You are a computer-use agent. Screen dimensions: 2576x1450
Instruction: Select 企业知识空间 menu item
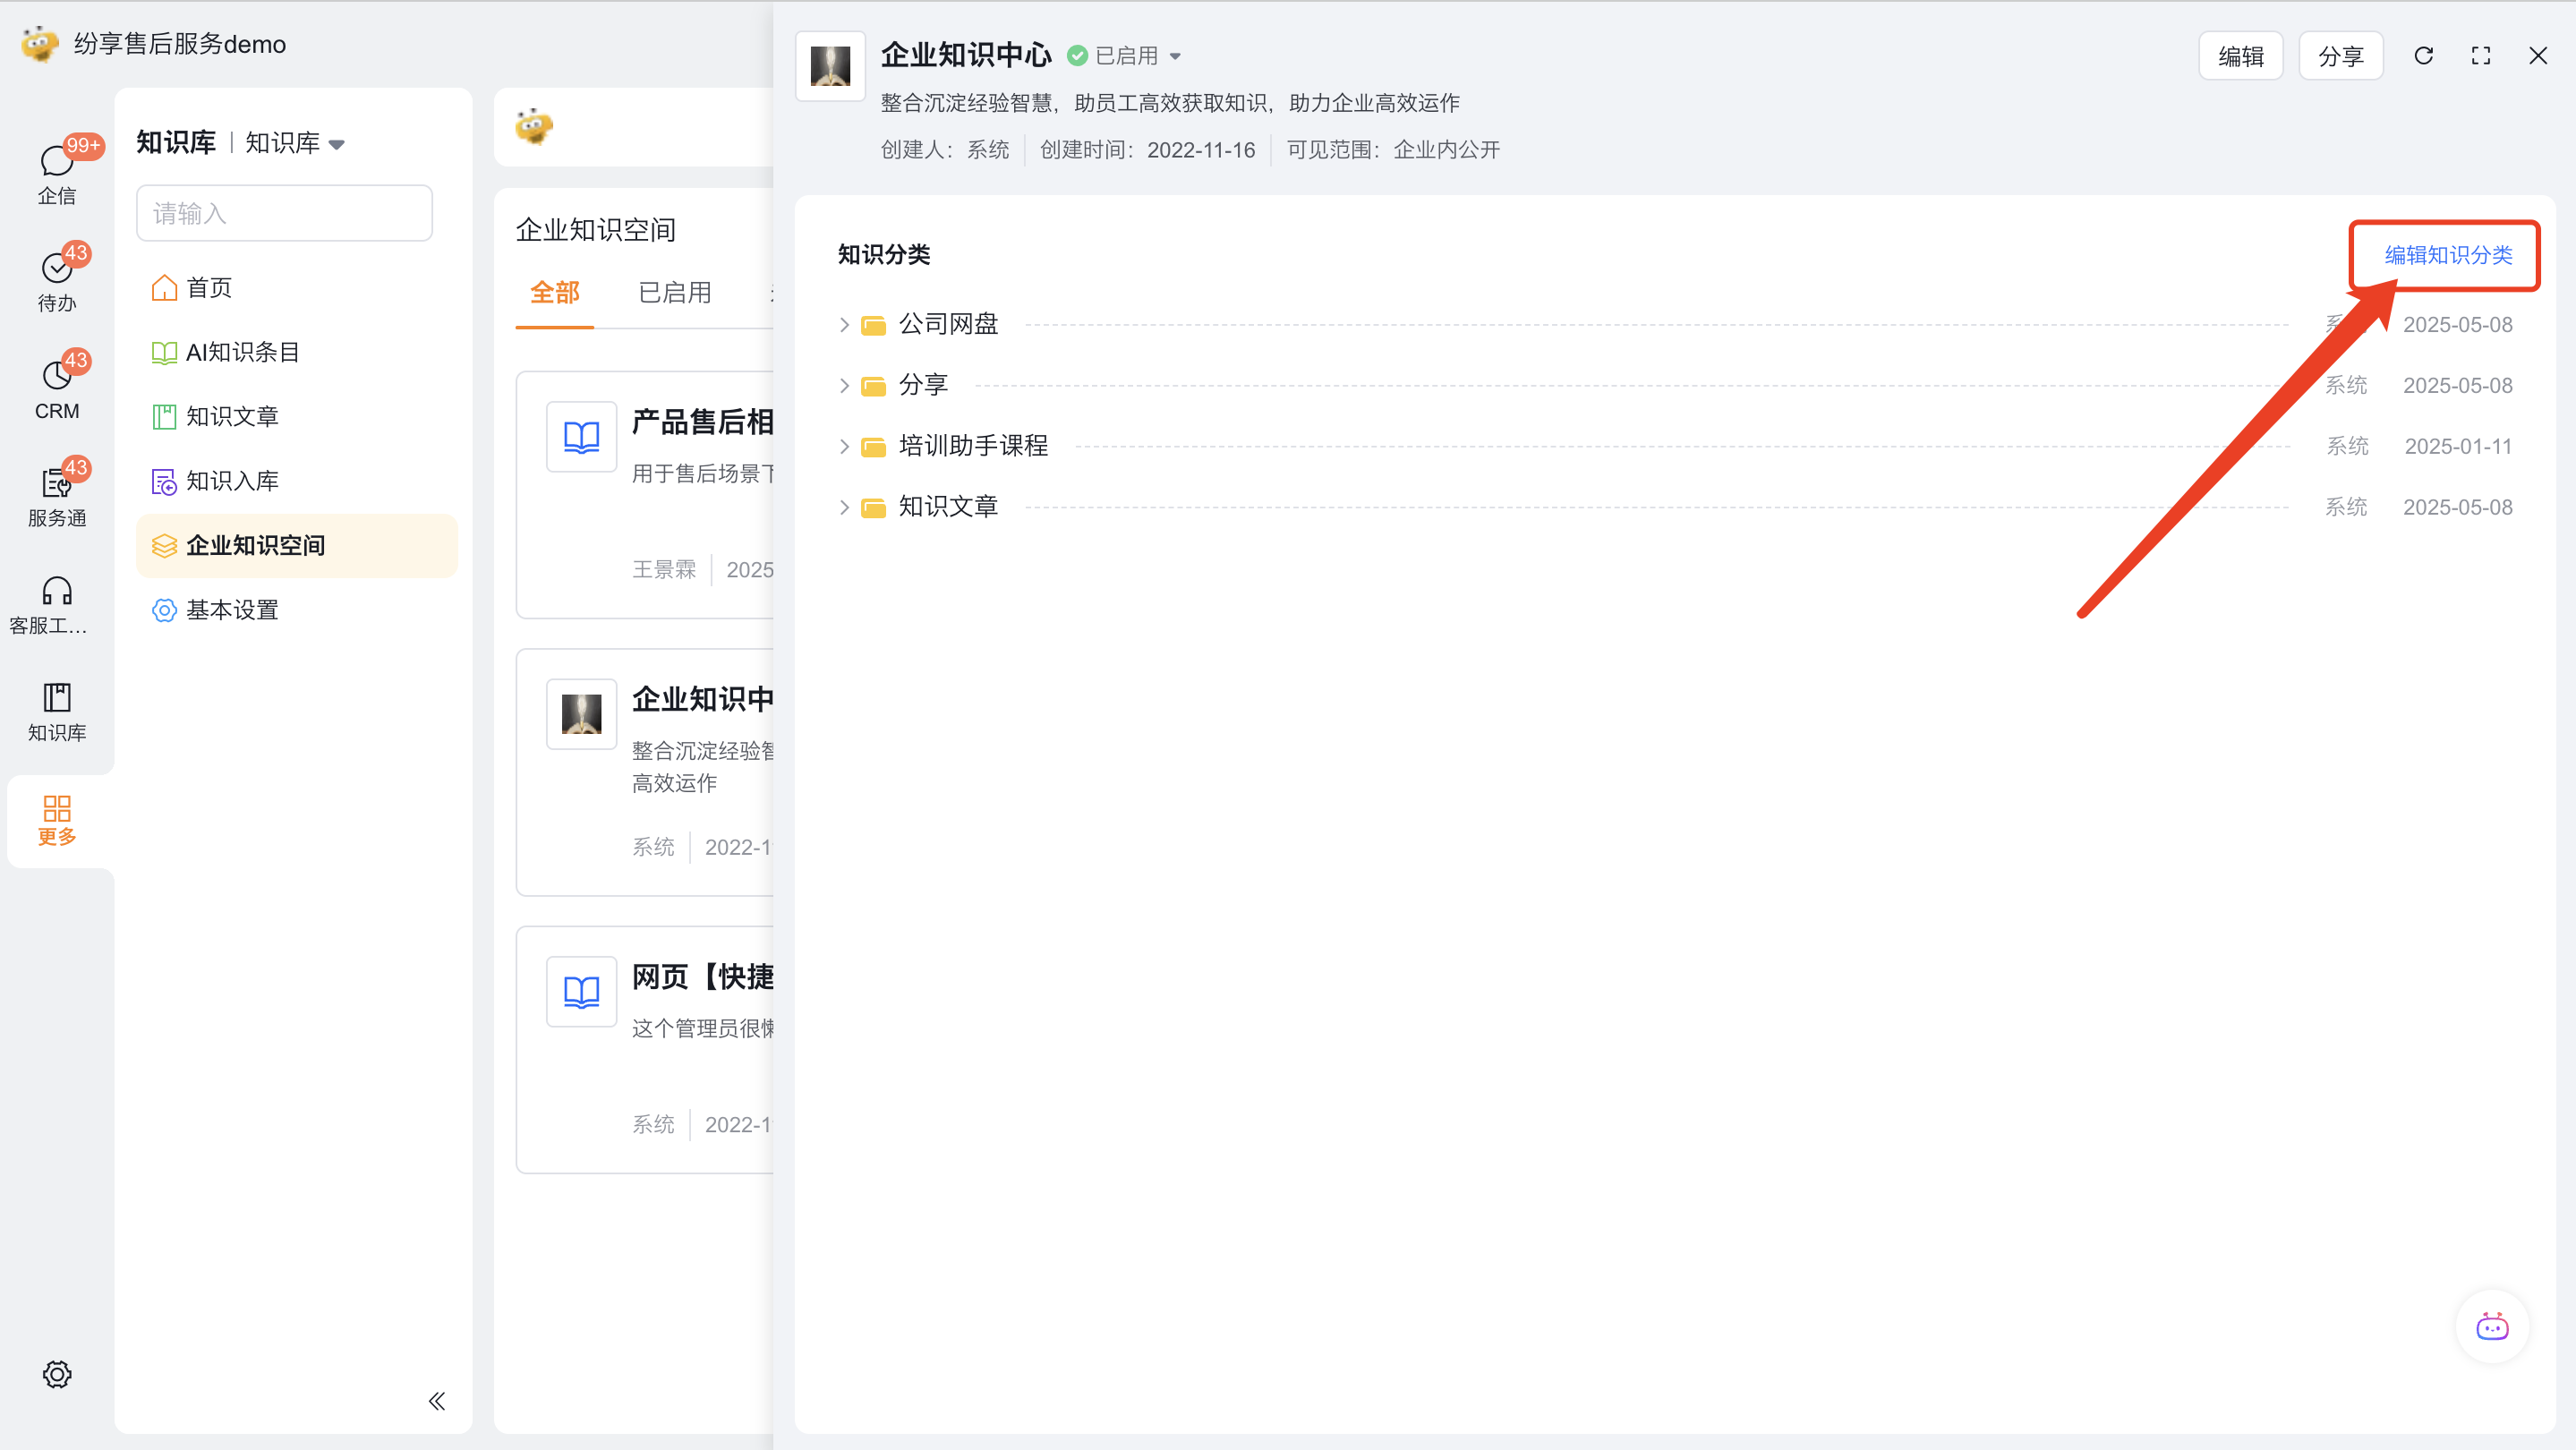point(297,546)
